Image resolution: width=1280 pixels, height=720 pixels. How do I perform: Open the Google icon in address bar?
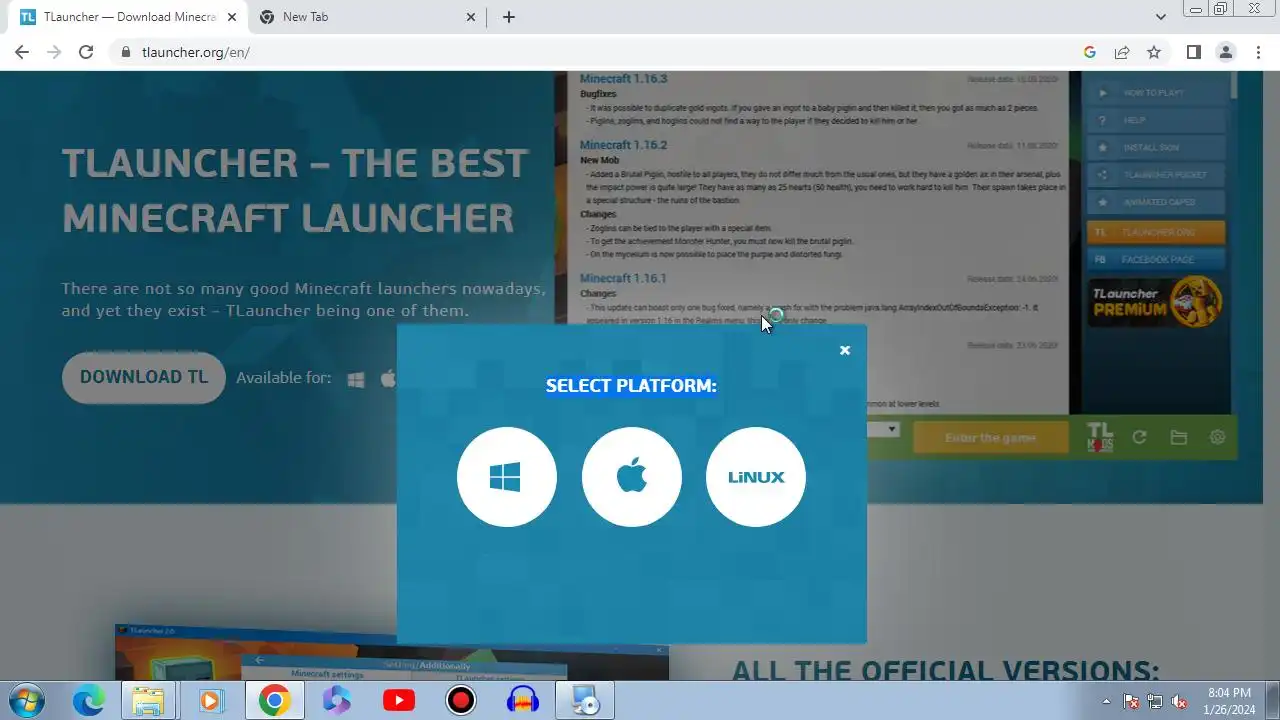click(x=1090, y=52)
